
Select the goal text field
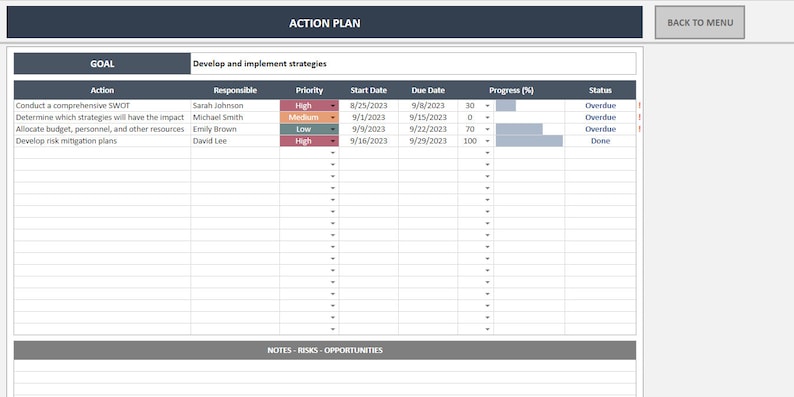point(413,64)
